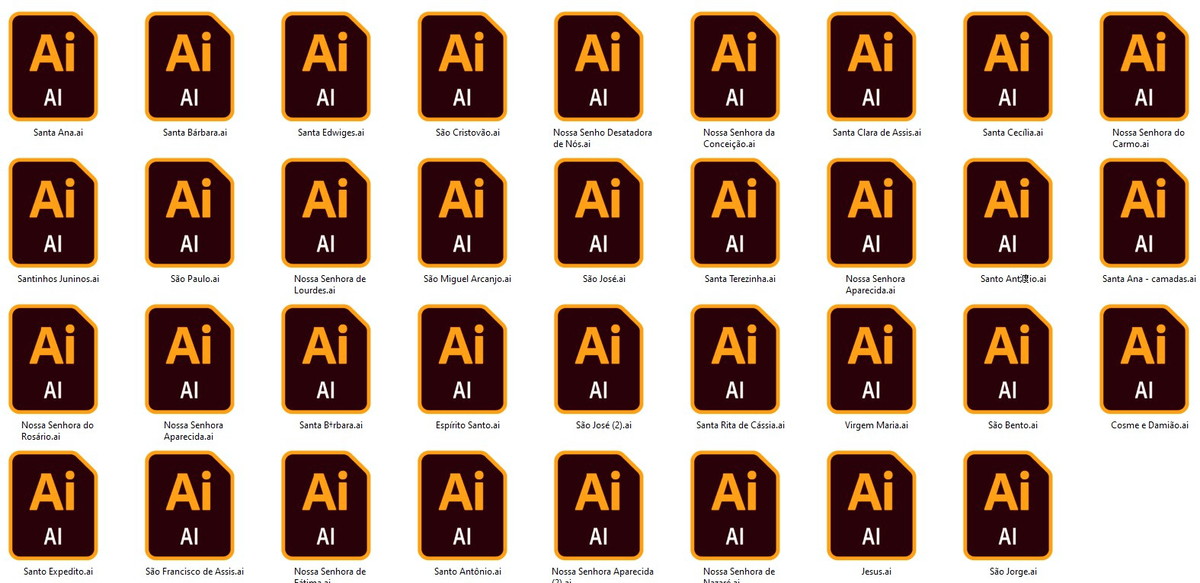Click the Cosme e Damião.ai icon
Image resolution: width=1200 pixels, height=583 pixels.
click(x=1144, y=359)
